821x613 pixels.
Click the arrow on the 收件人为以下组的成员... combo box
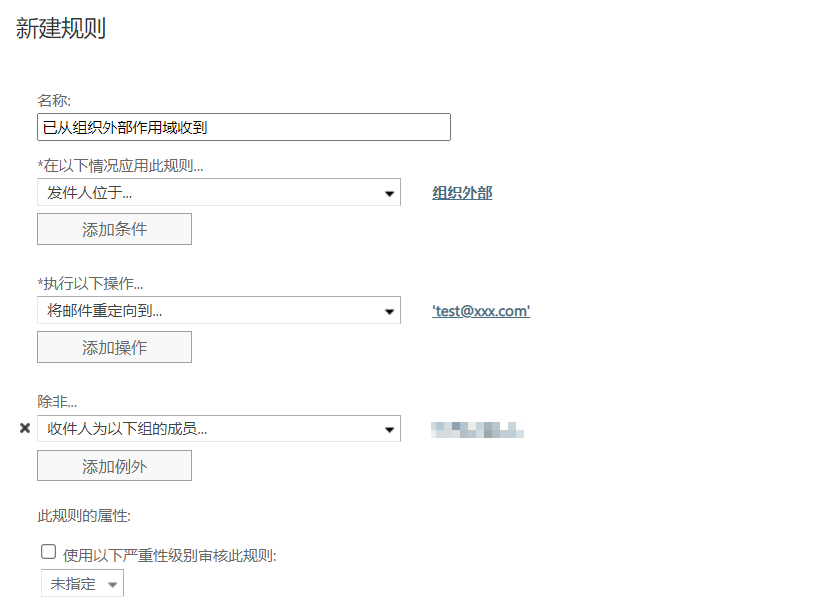click(x=389, y=430)
